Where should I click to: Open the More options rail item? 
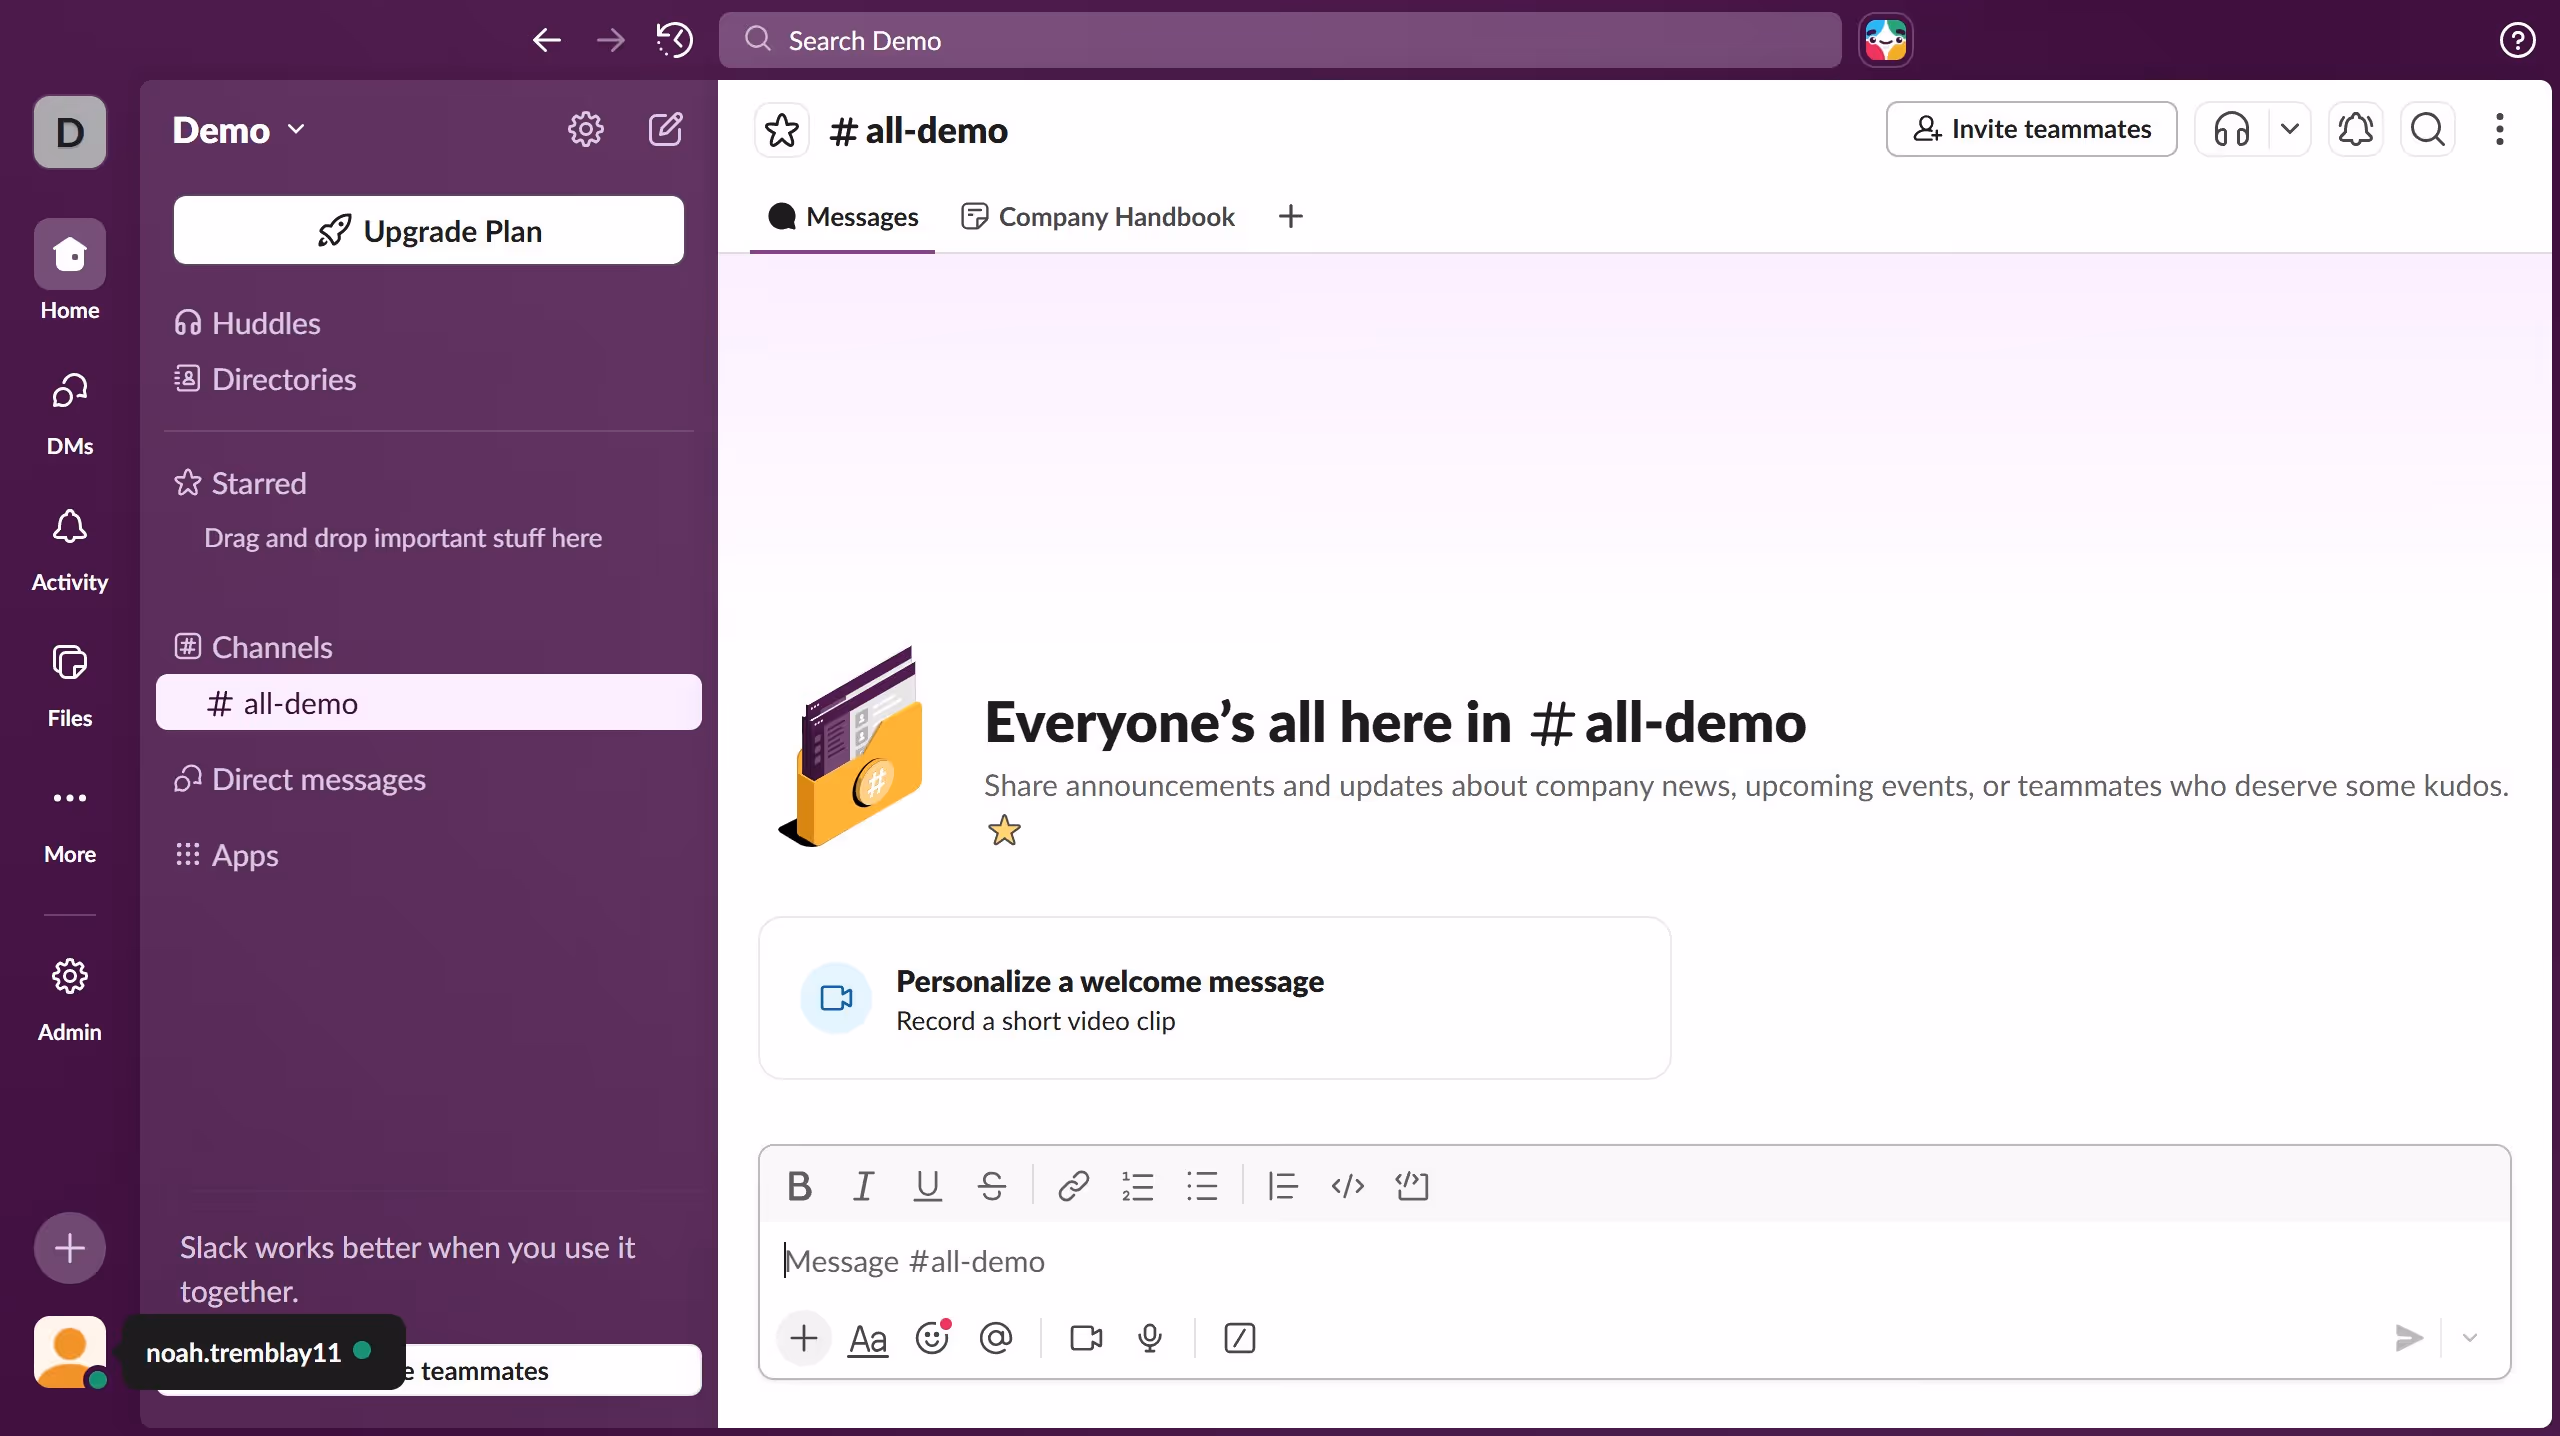[x=70, y=822]
